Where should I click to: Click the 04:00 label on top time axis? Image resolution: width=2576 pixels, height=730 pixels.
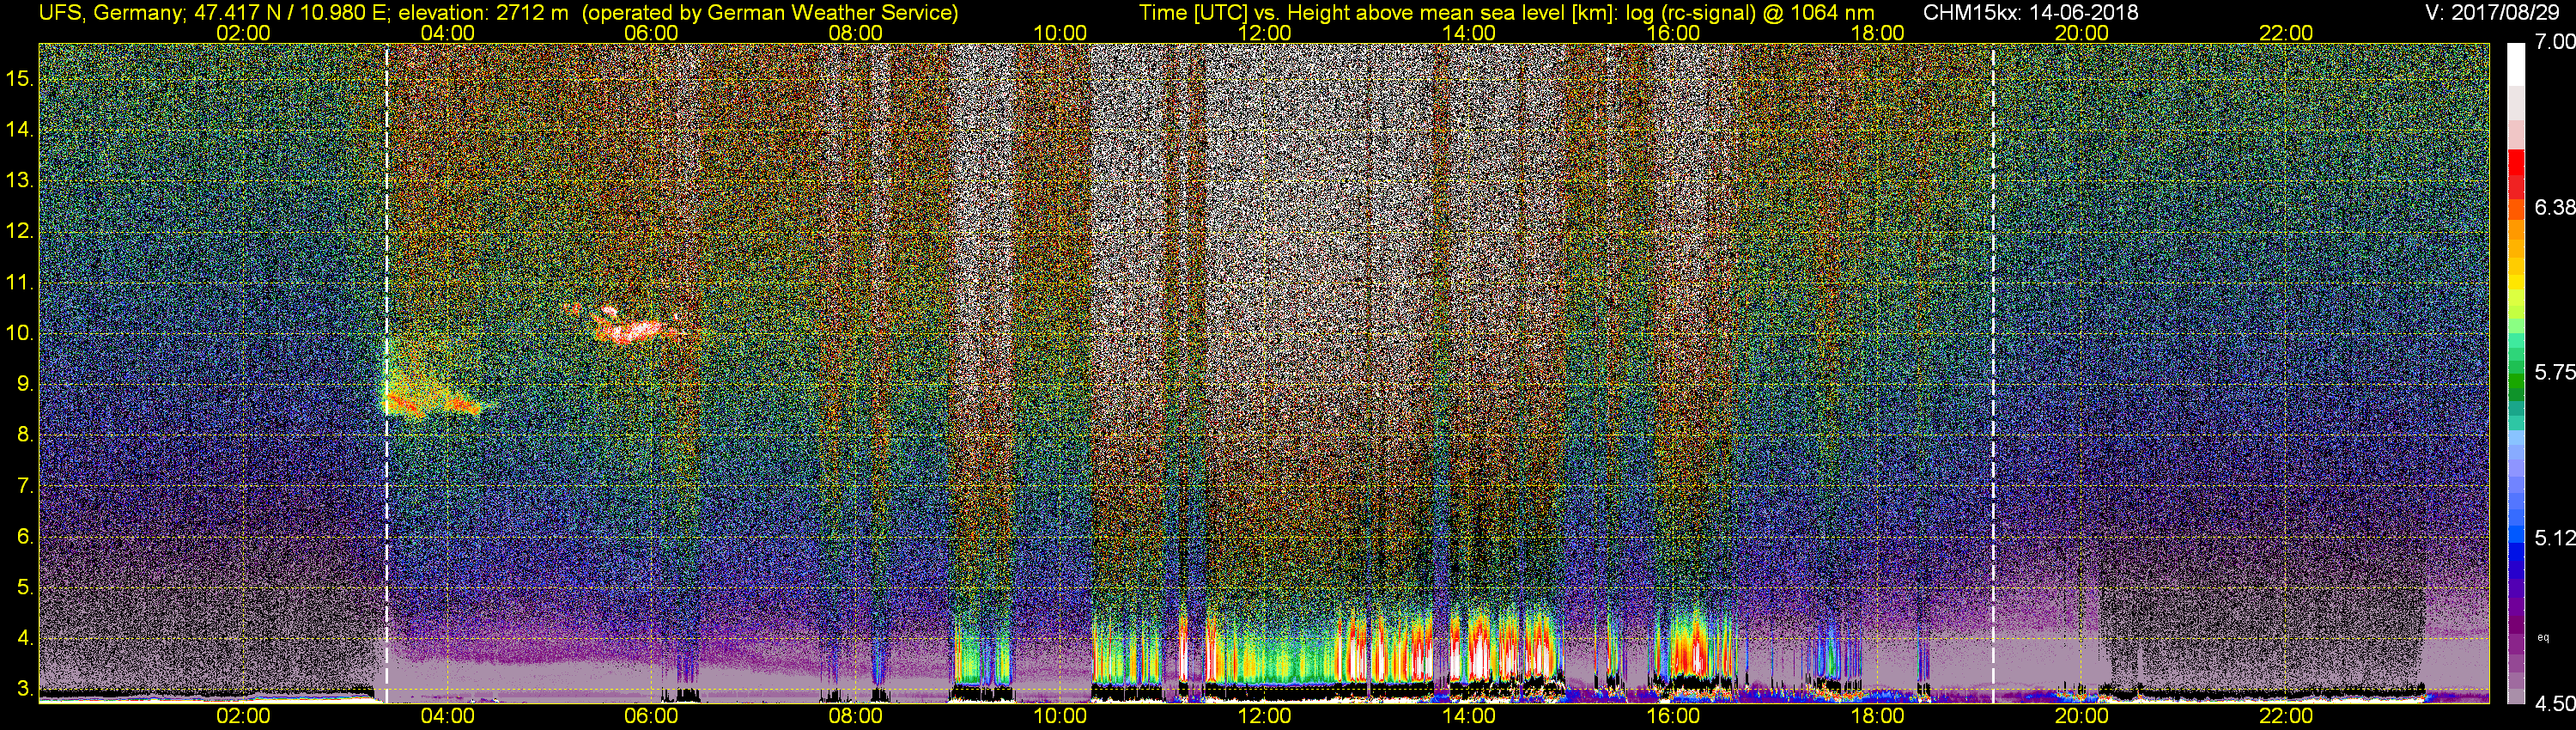(x=447, y=33)
